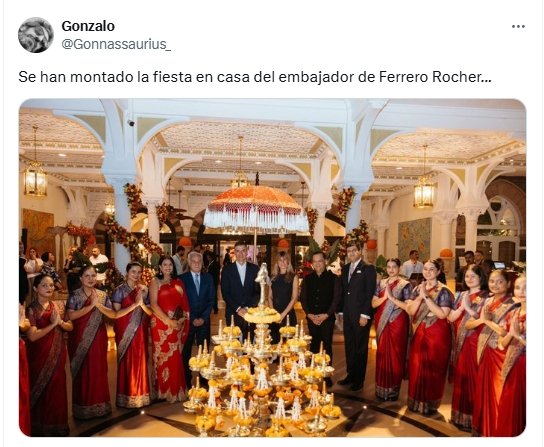The height and width of the screenshot is (447, 544).
Task: Click the hanging lantern at photo's left edge
Action: point(35,176)
